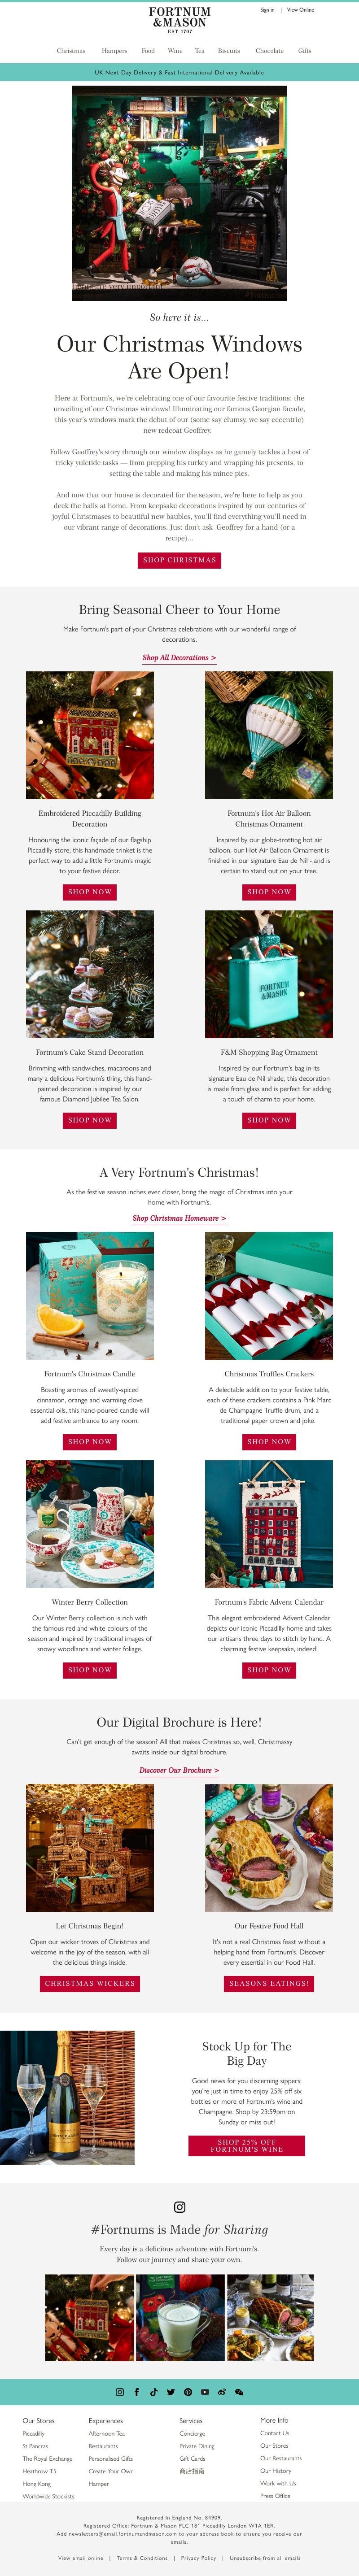The image size is (359, 2576).
Task: Follow the Discover Our Brochure link
Action: tap(180, 1770)
